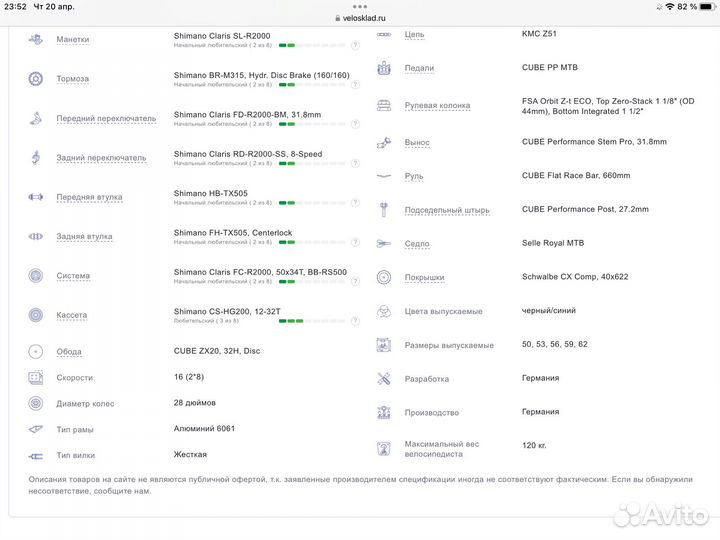720x540 pixels.
Task: Click the fork icon next to Тип вилки
Action: coord(36,456)
